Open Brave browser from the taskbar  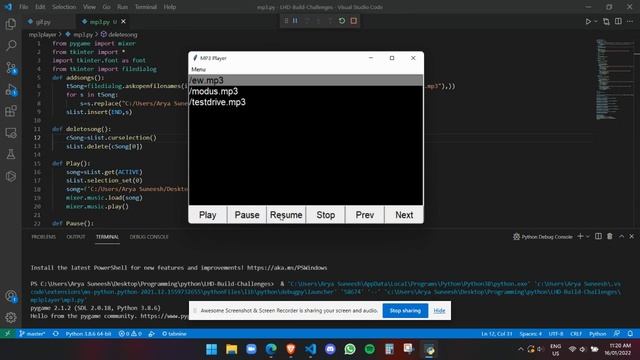[291, 349]
